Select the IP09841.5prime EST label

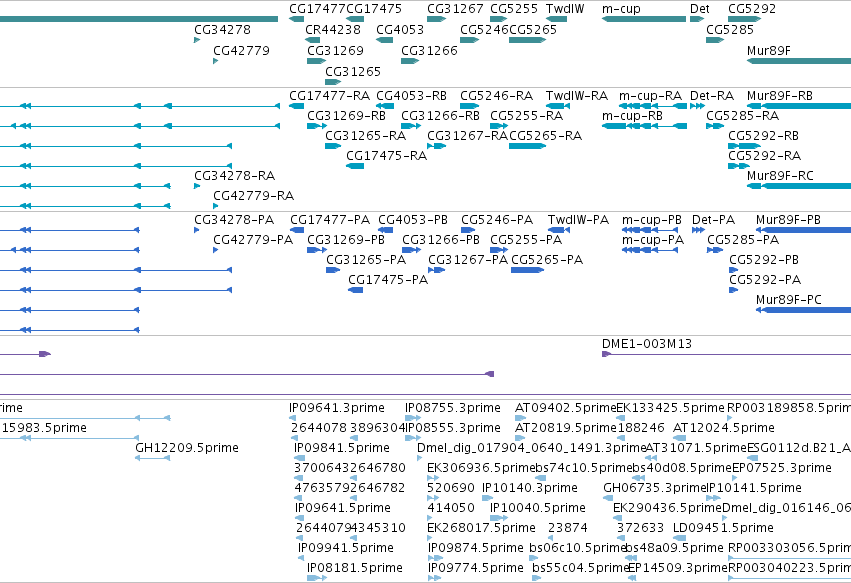[x=342, y=448]
